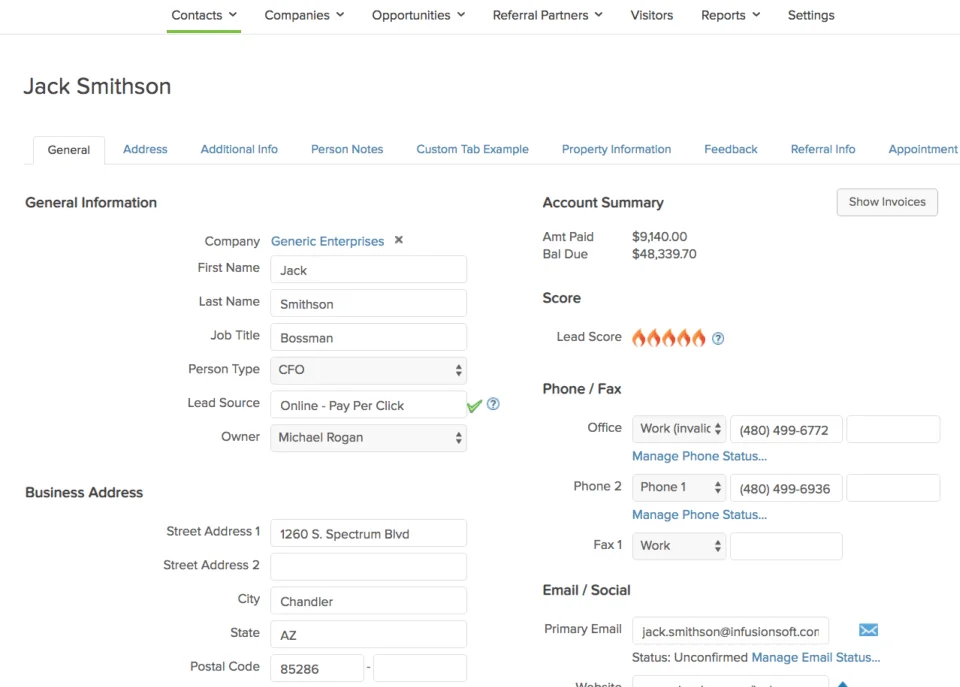
Task: Remove Generic Enterprises with the X icon
Action: click(x=398, y=240)
